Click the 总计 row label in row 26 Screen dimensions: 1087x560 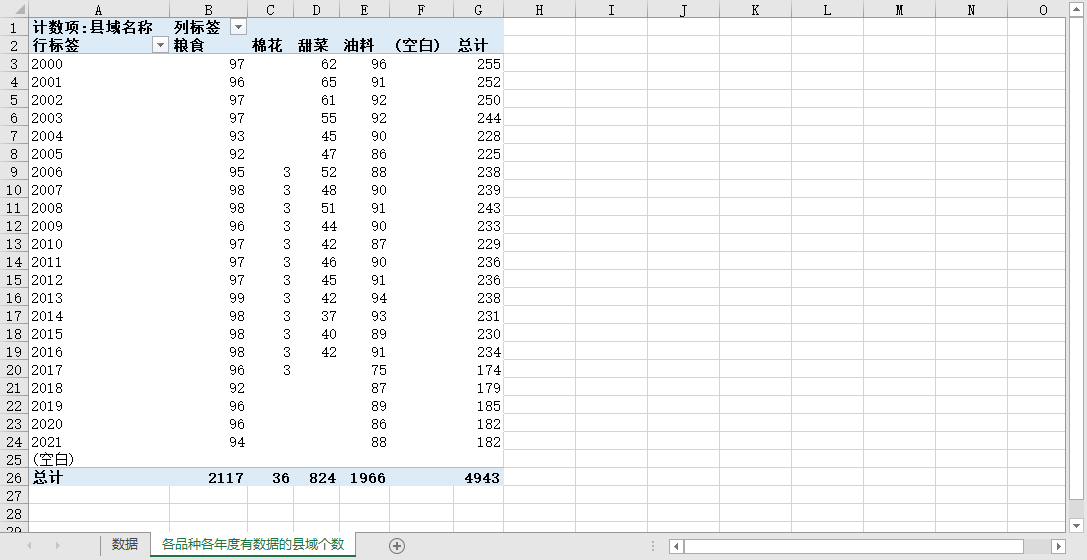98,478
